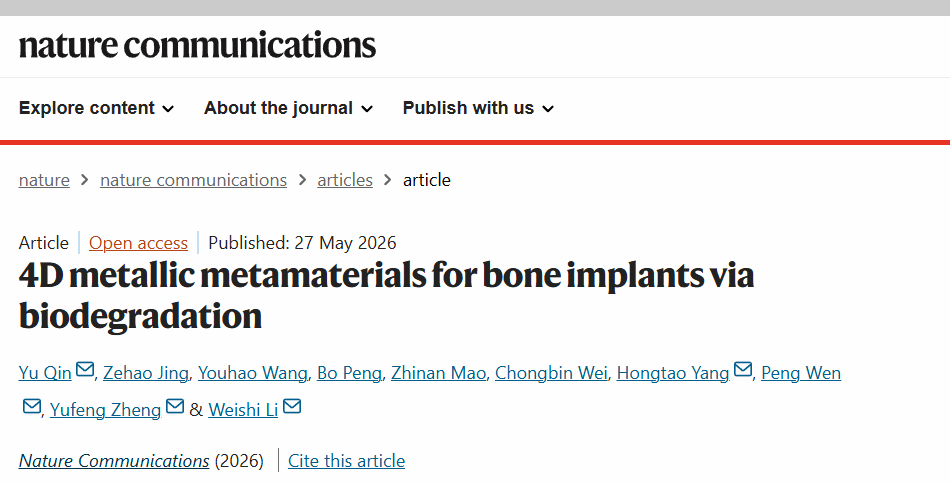Image resolution: width=950 pixels, height=485 pixels.
Task: Click the envelope icon beside Hongtao Yang
Action: (x=743, y=369)
